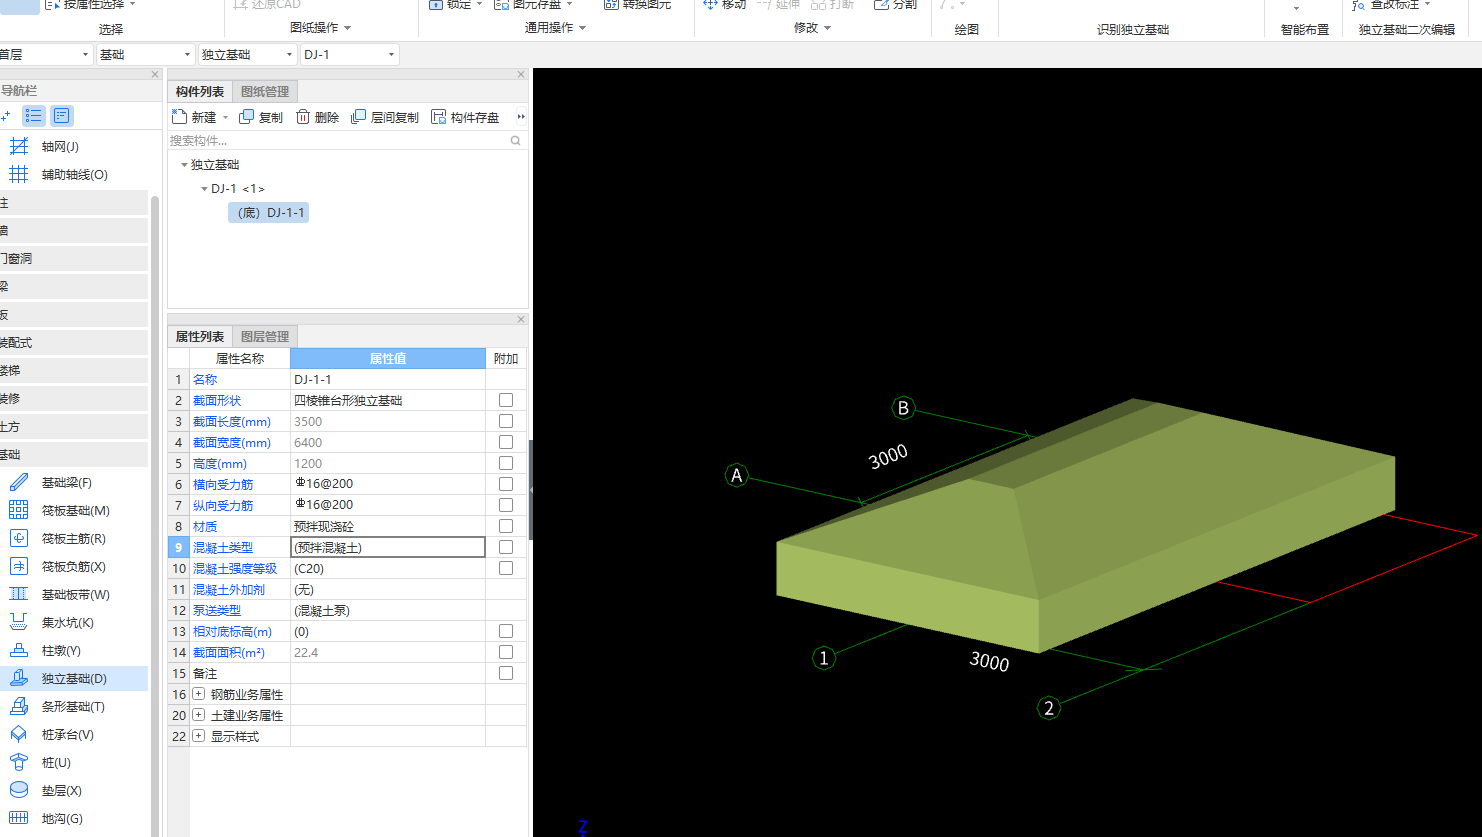The width and height of the screenshot is (1482, 837).
Task: Pick the 基础板带(W) foundation strip icon
Action: click(19, 595)
